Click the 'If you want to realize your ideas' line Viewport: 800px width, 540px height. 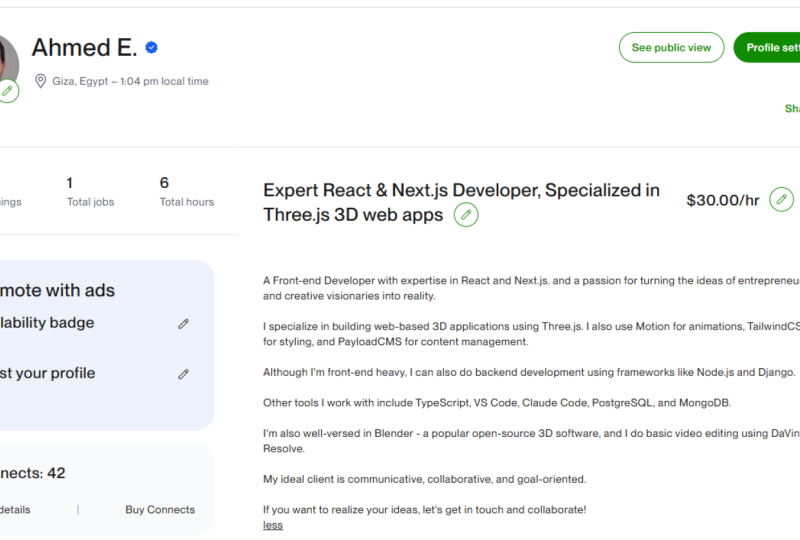point(424,509)
